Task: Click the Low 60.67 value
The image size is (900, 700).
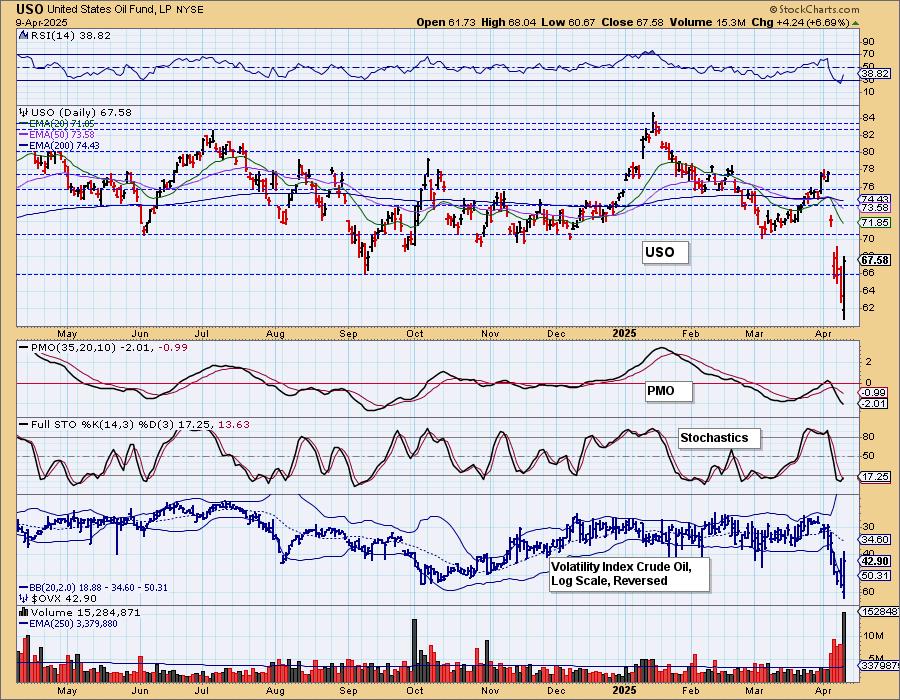Action: (x=568, y=22)
